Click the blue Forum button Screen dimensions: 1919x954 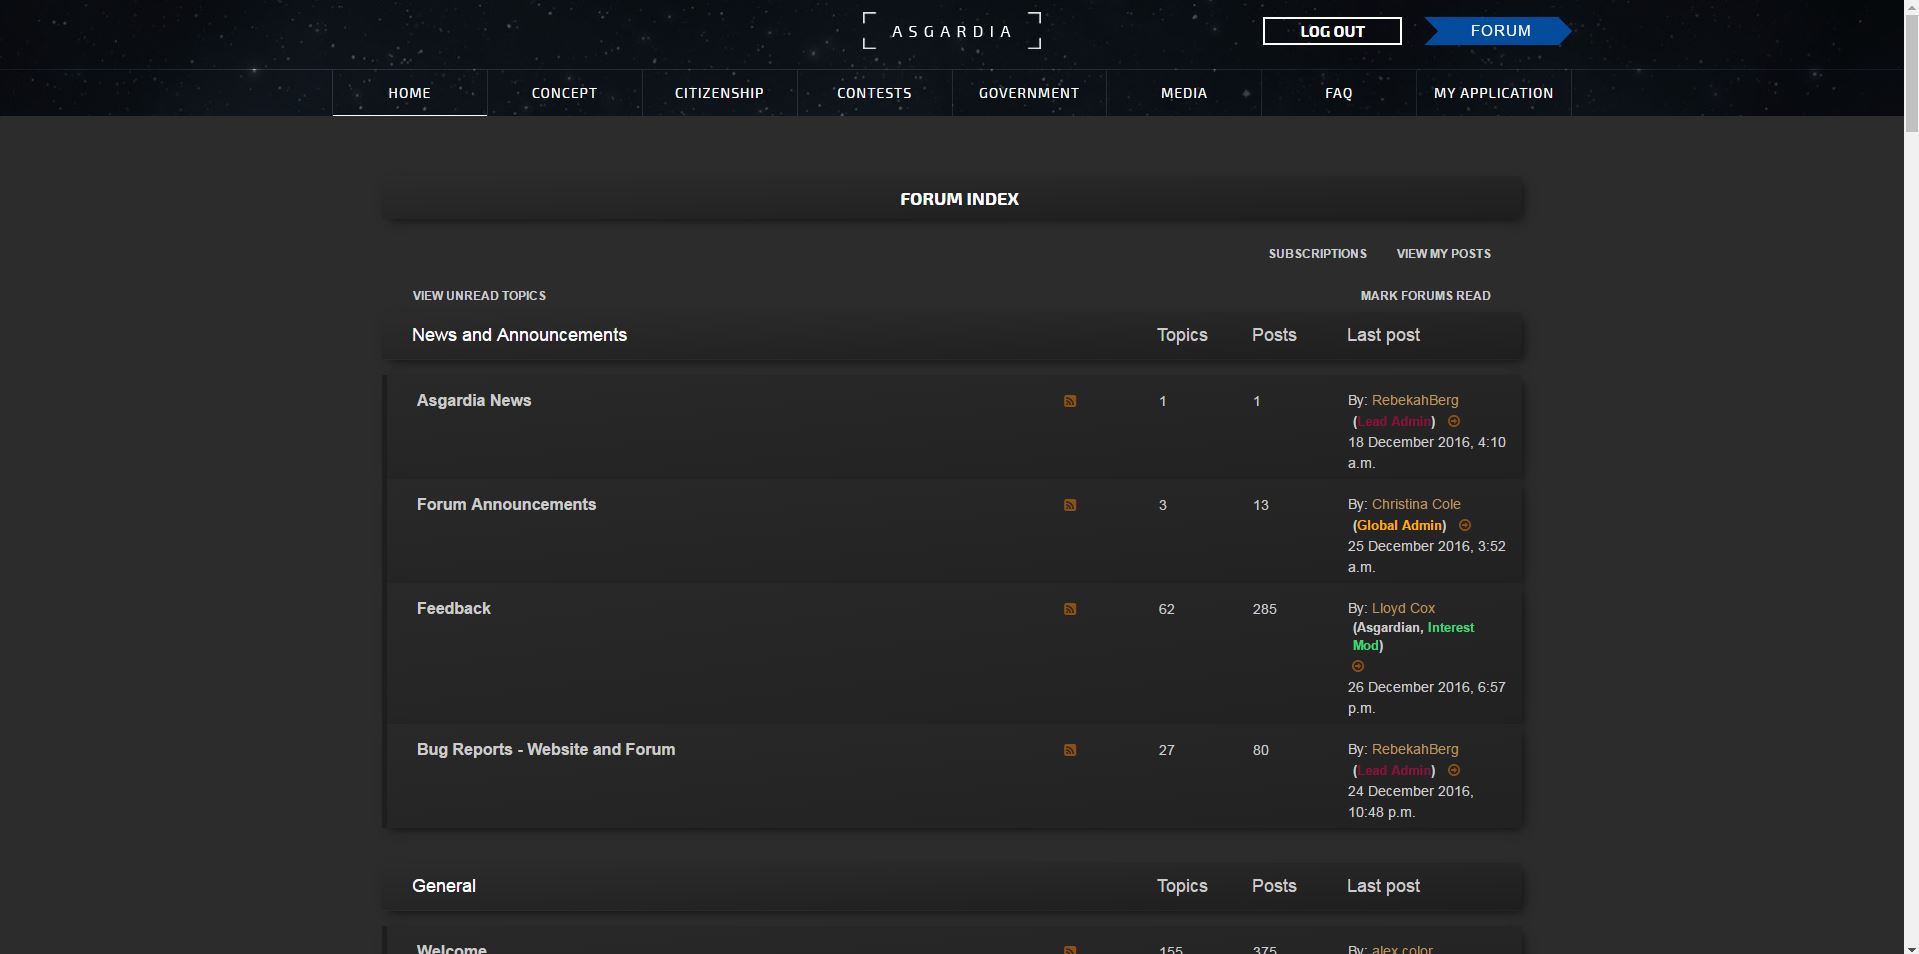(1498, 31)
